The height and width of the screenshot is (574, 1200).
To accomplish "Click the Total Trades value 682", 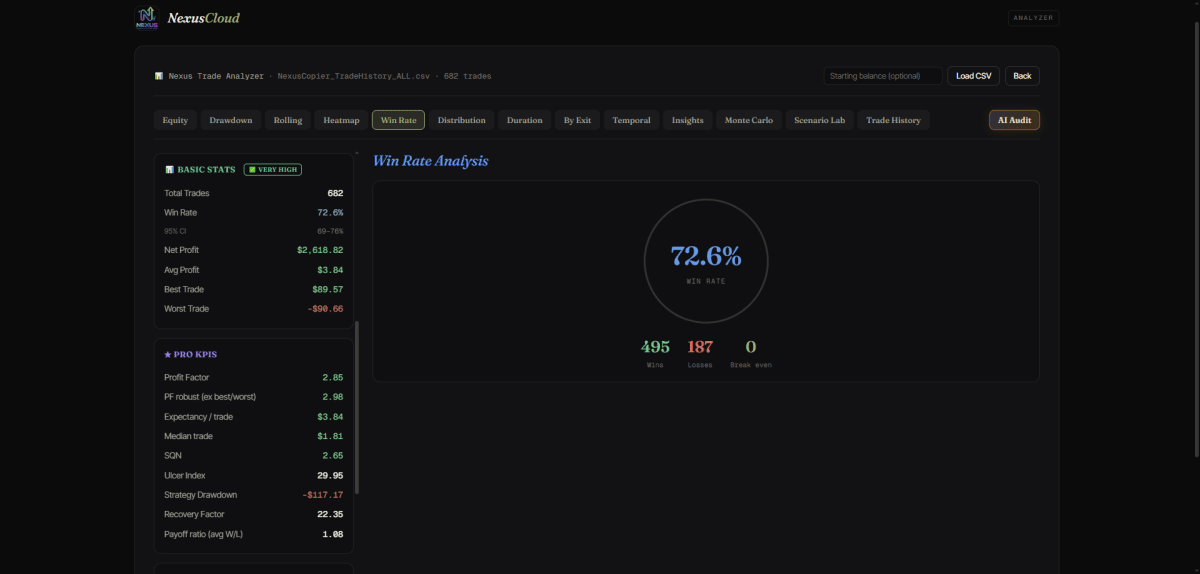I will pos(335,193).
